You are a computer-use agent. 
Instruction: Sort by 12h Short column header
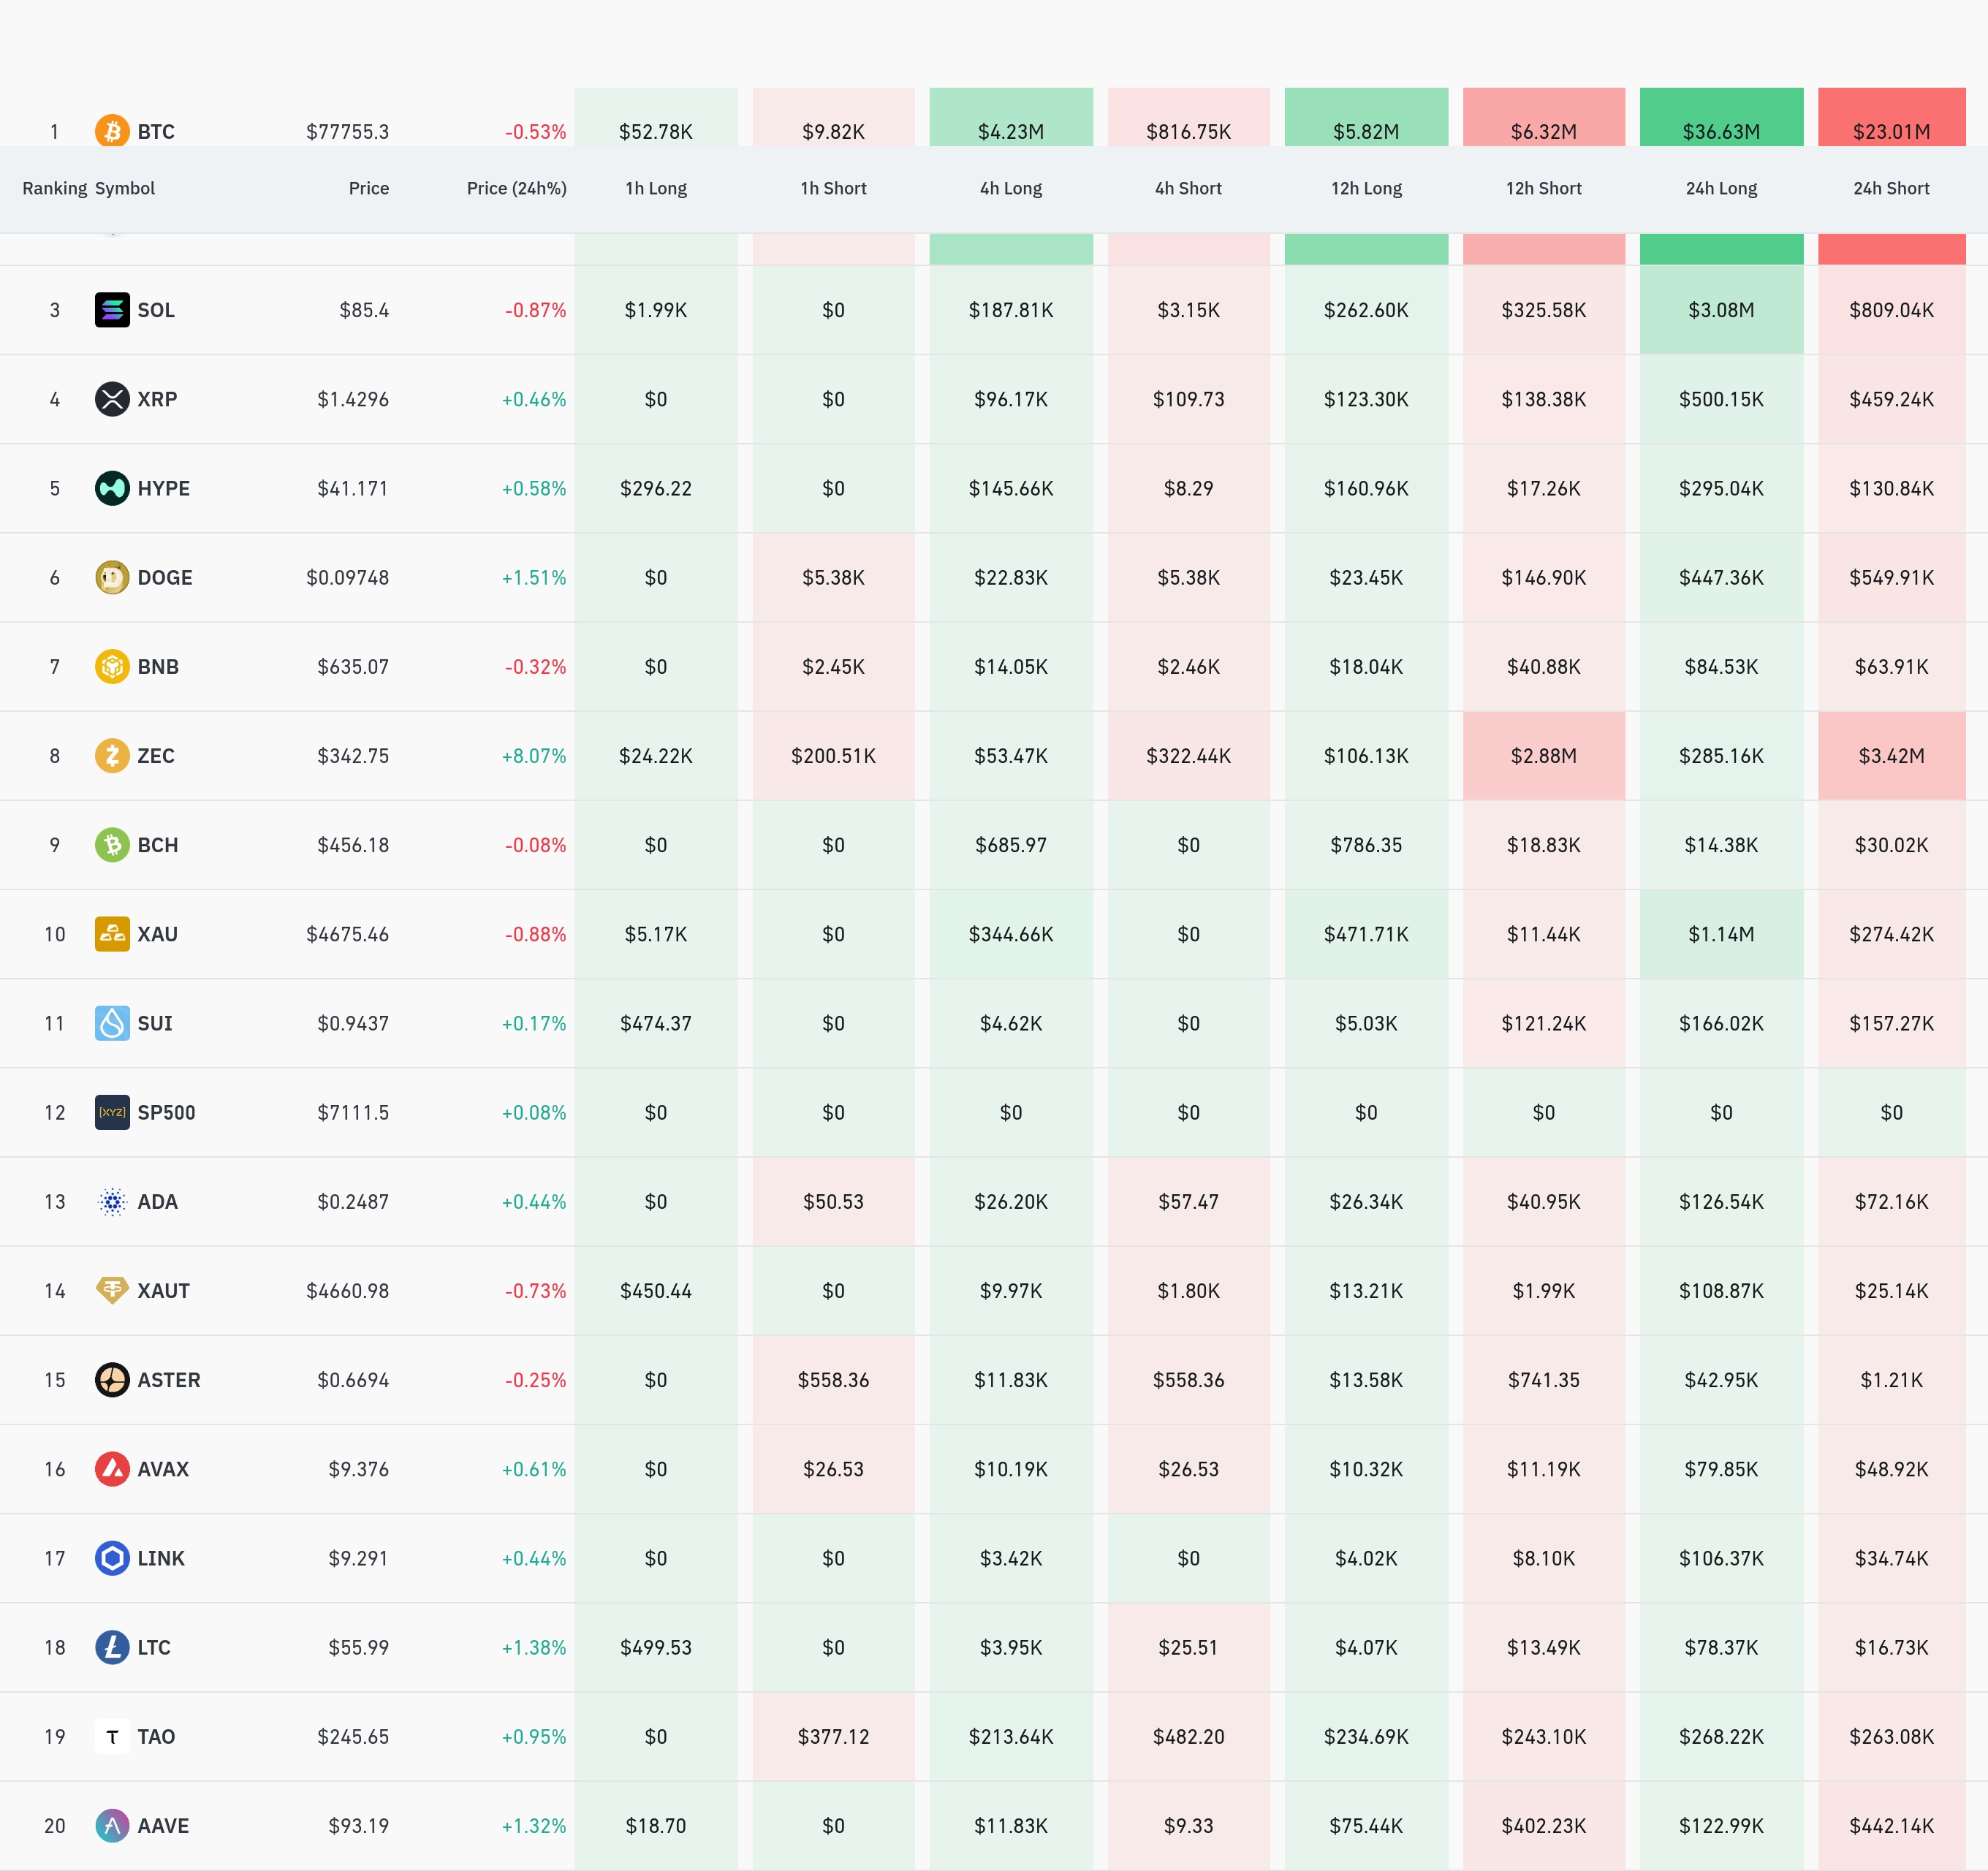[1543, 188]
